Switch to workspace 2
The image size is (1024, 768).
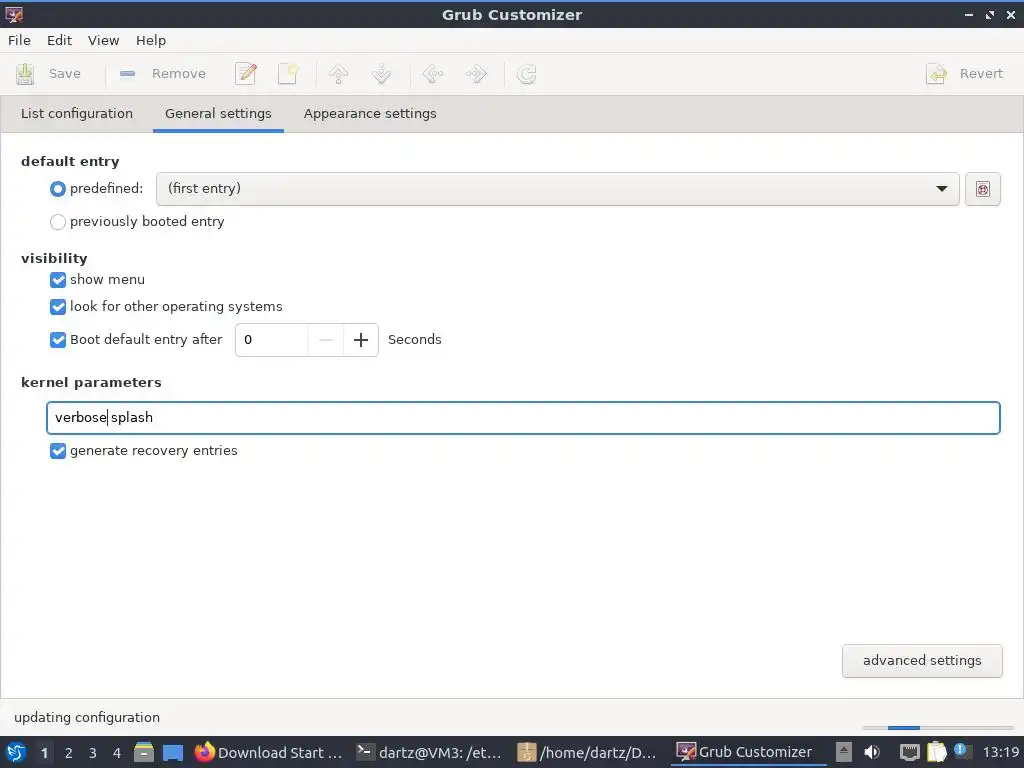point(68,753)
